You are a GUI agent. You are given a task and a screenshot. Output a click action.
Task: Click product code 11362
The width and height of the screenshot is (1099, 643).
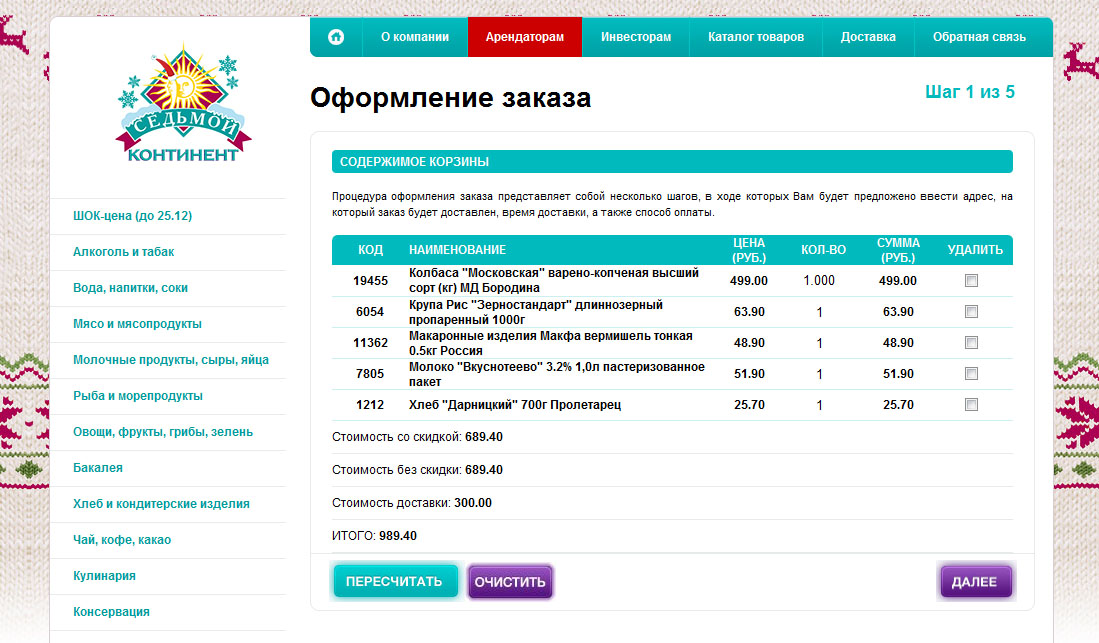coord(370,343)
